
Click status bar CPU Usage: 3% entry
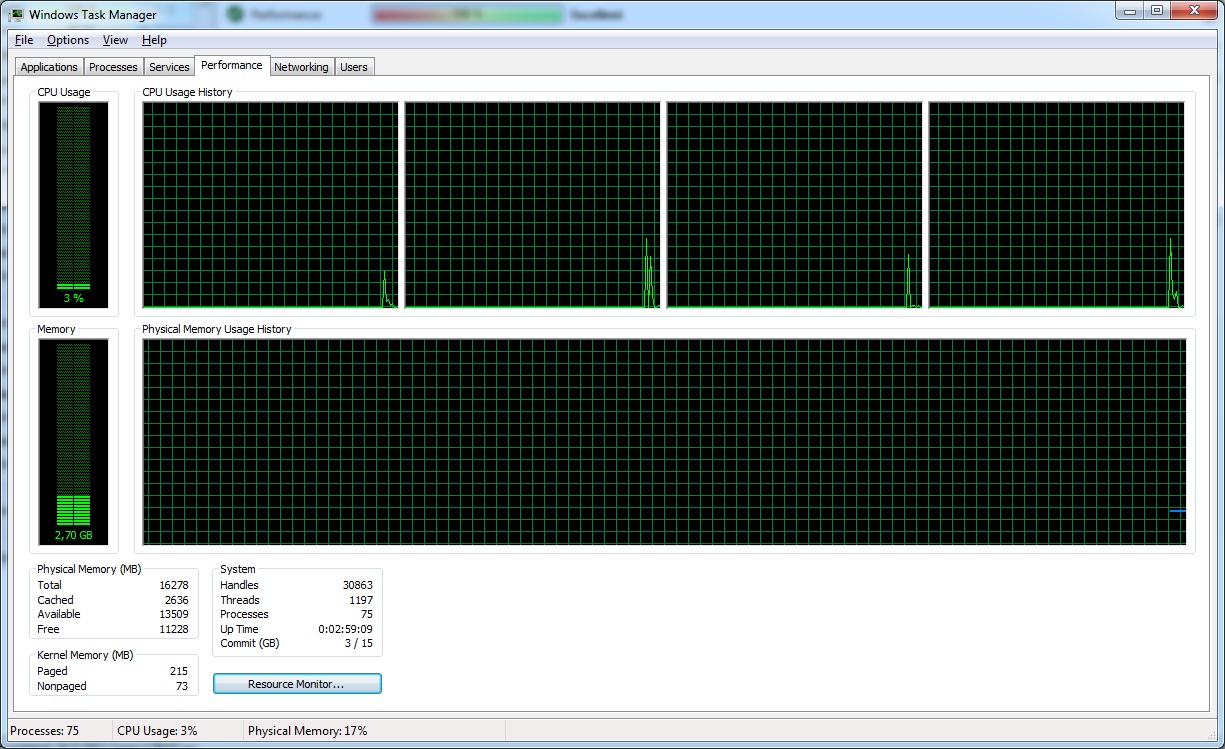(157, 731)
